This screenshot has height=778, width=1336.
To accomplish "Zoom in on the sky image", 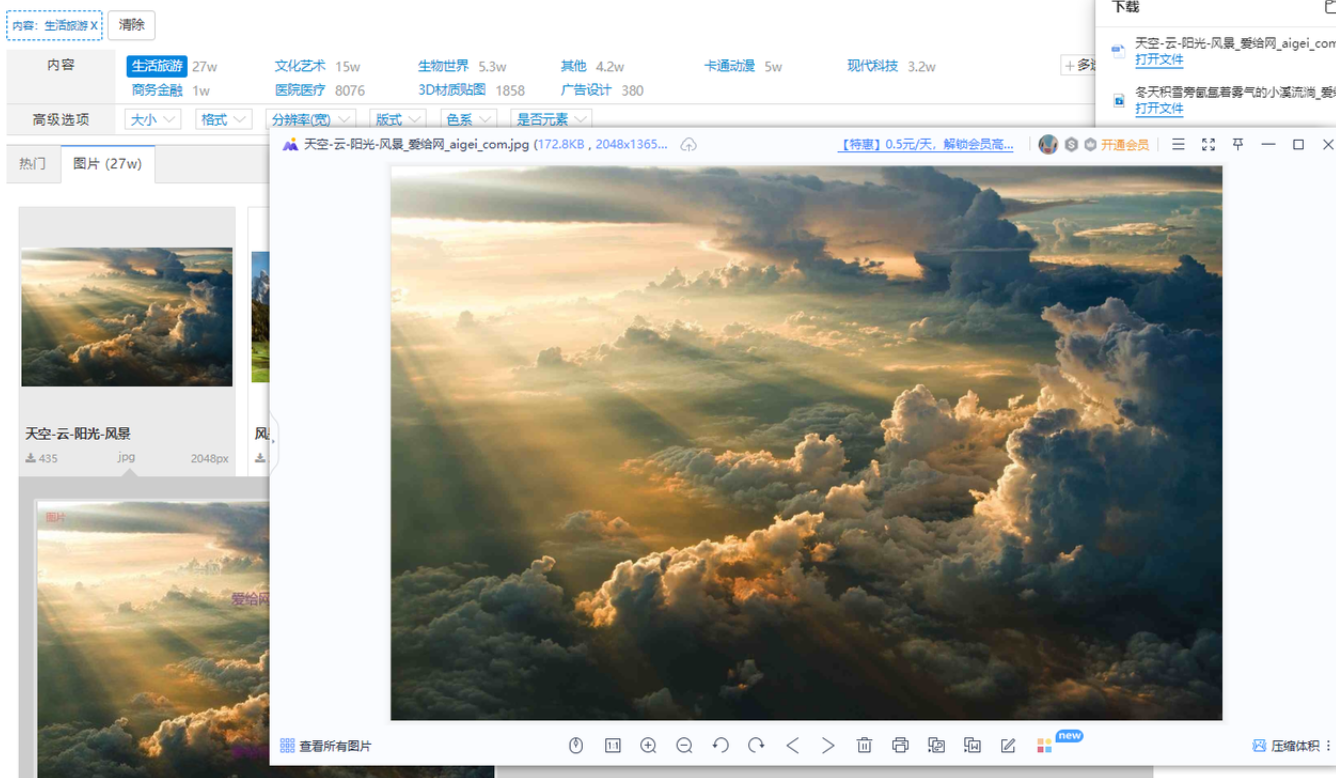I will [648, 746].
